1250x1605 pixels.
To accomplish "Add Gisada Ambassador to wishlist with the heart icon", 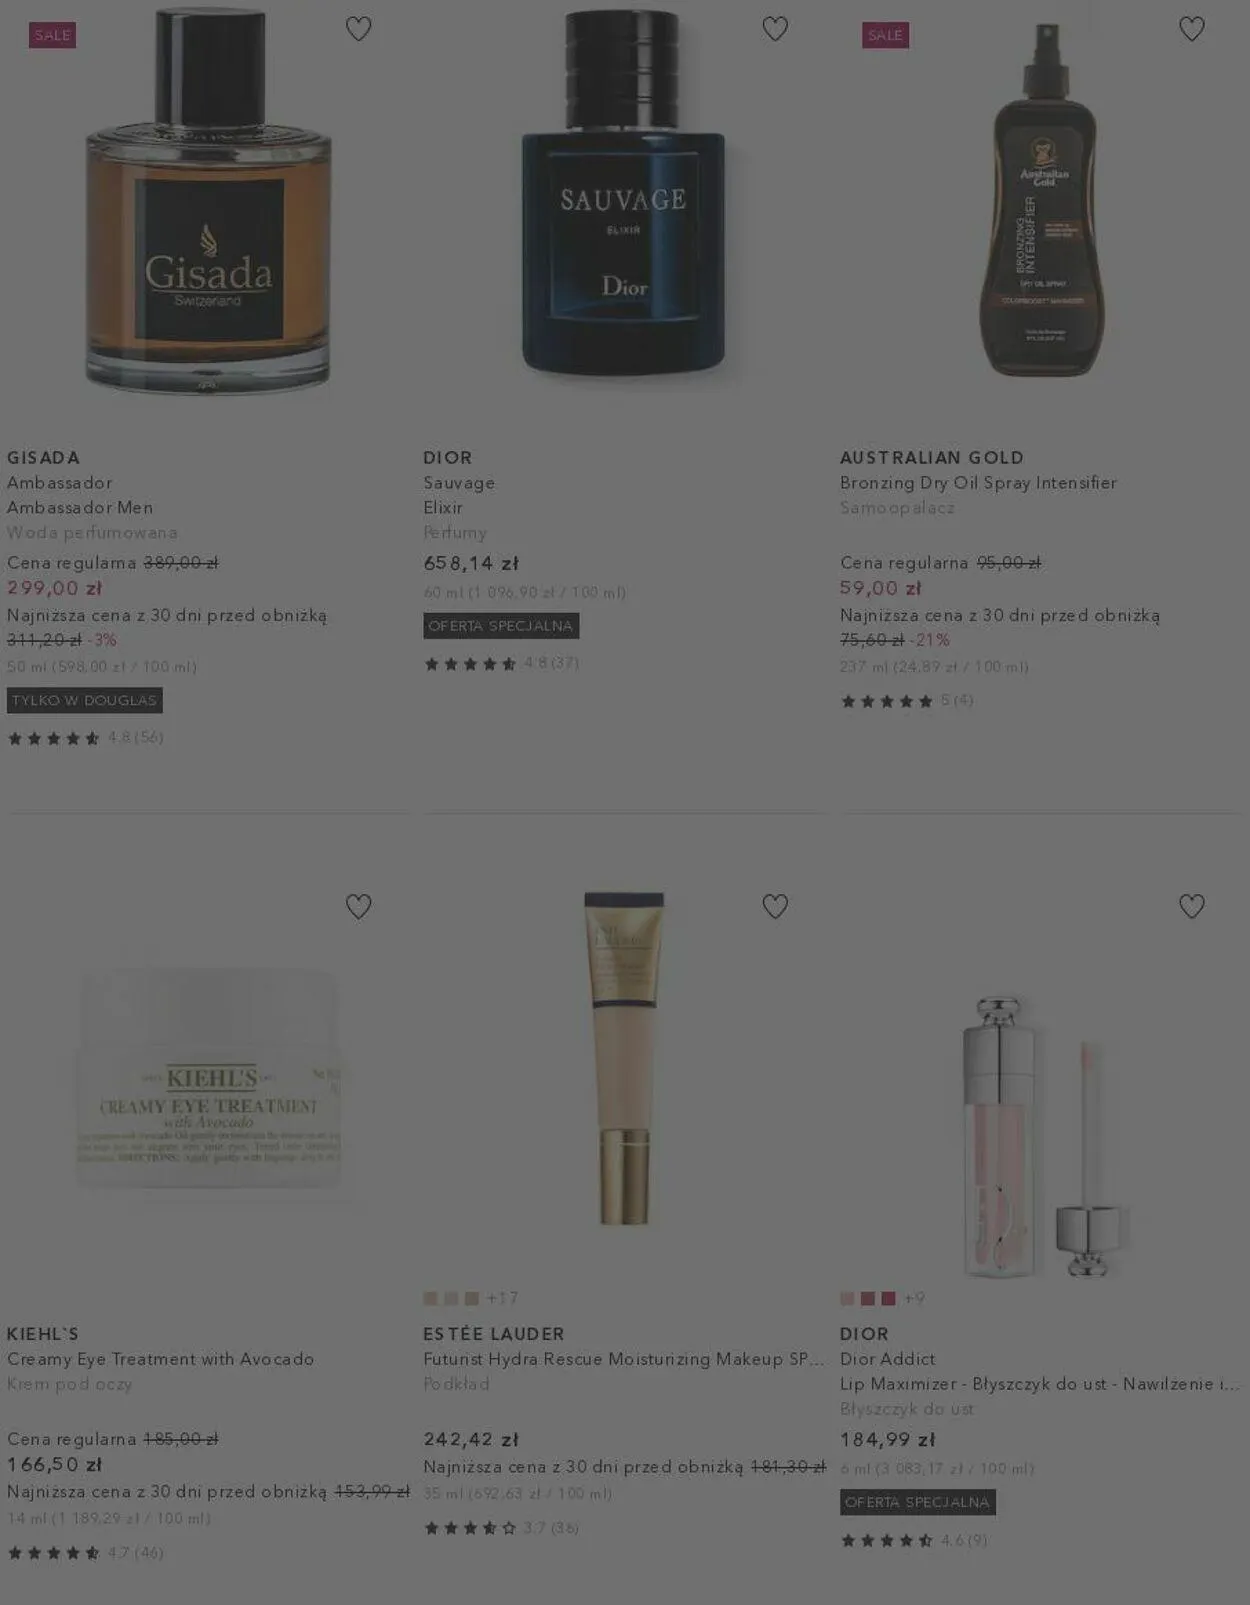I will pyautogui.click(x=358, y=29).
